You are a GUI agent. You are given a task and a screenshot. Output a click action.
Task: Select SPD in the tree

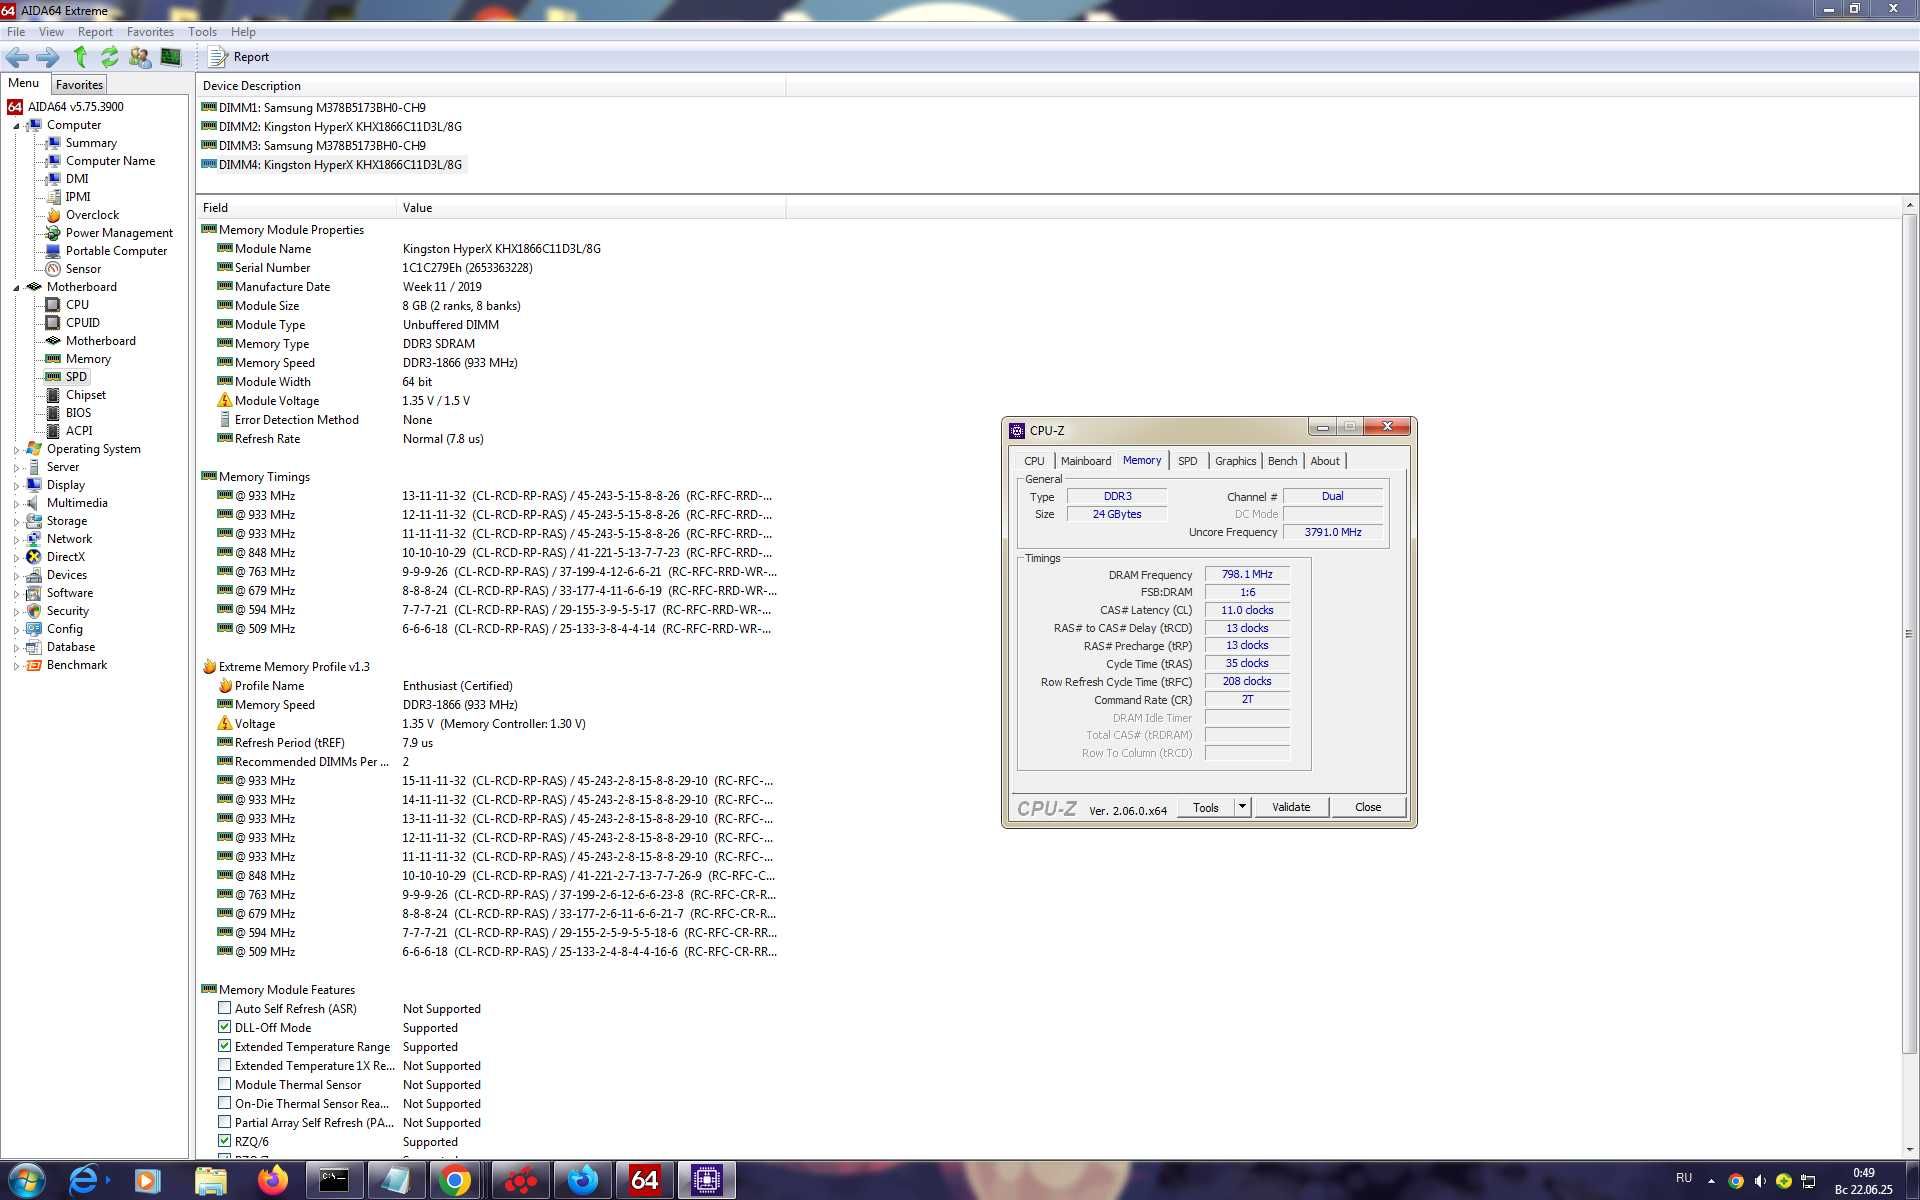(x=76, y=377)
